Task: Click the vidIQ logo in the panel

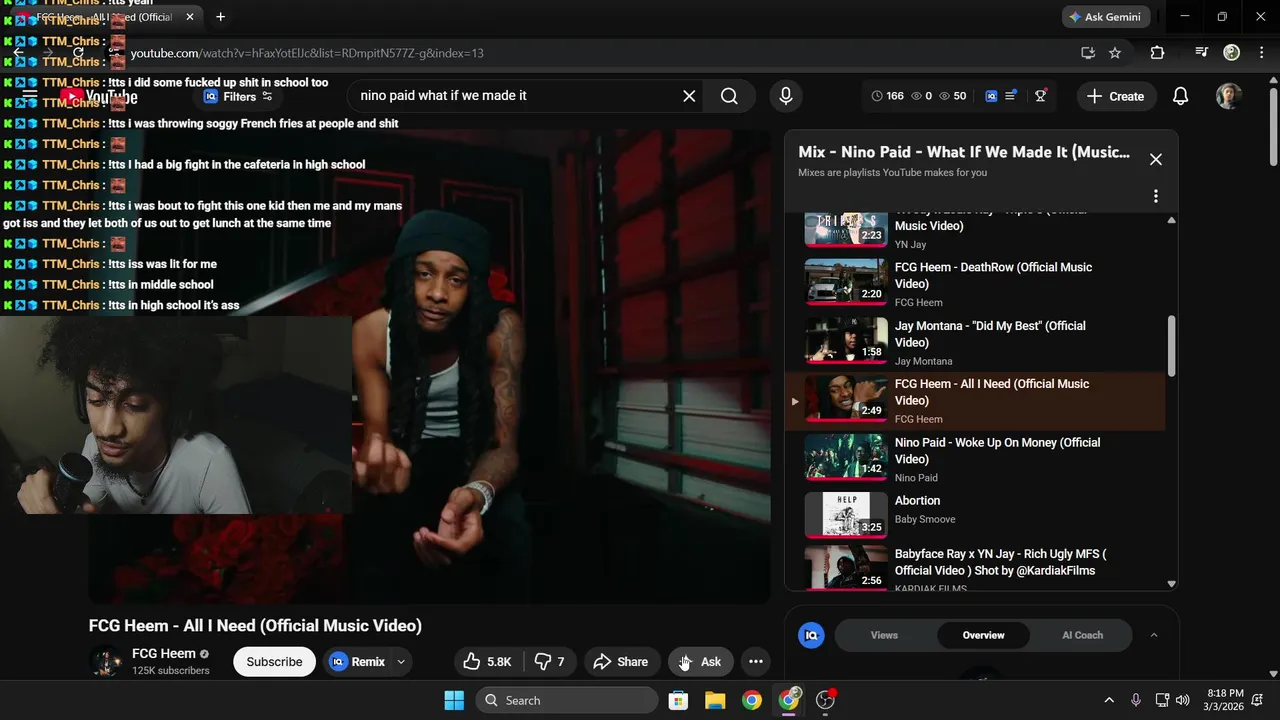Action: 812,635
